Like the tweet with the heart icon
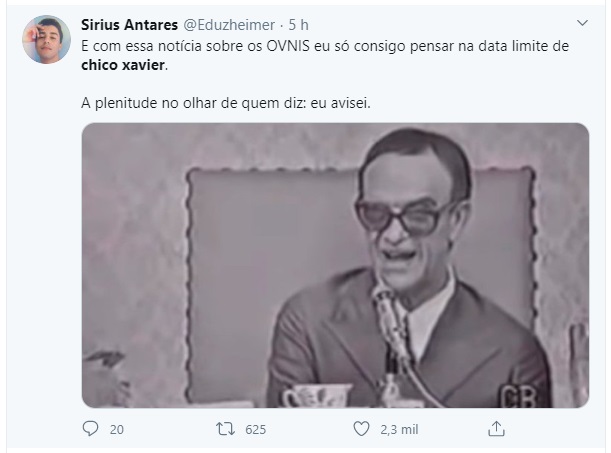 [x=361, y=429]
